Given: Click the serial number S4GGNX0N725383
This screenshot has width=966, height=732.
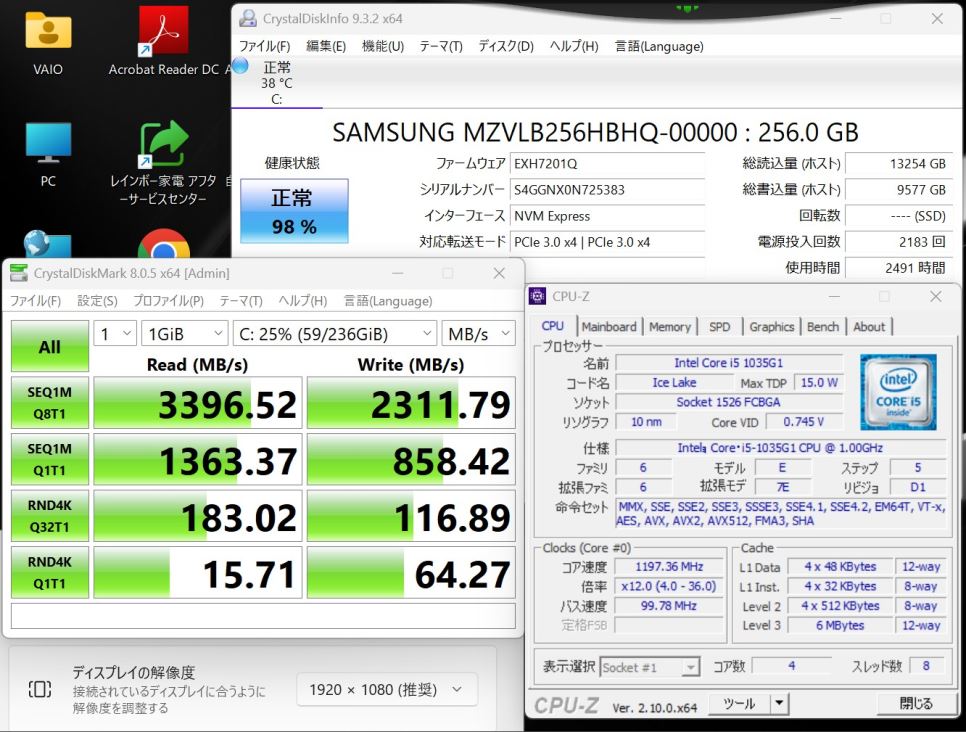Looking at the screenshot, I should pos(607,190).
